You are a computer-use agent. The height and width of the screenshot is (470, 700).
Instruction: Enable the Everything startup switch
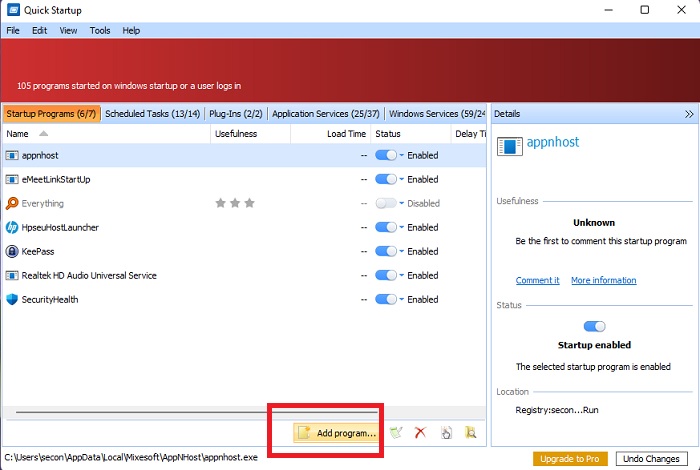(x=386, y=204)
